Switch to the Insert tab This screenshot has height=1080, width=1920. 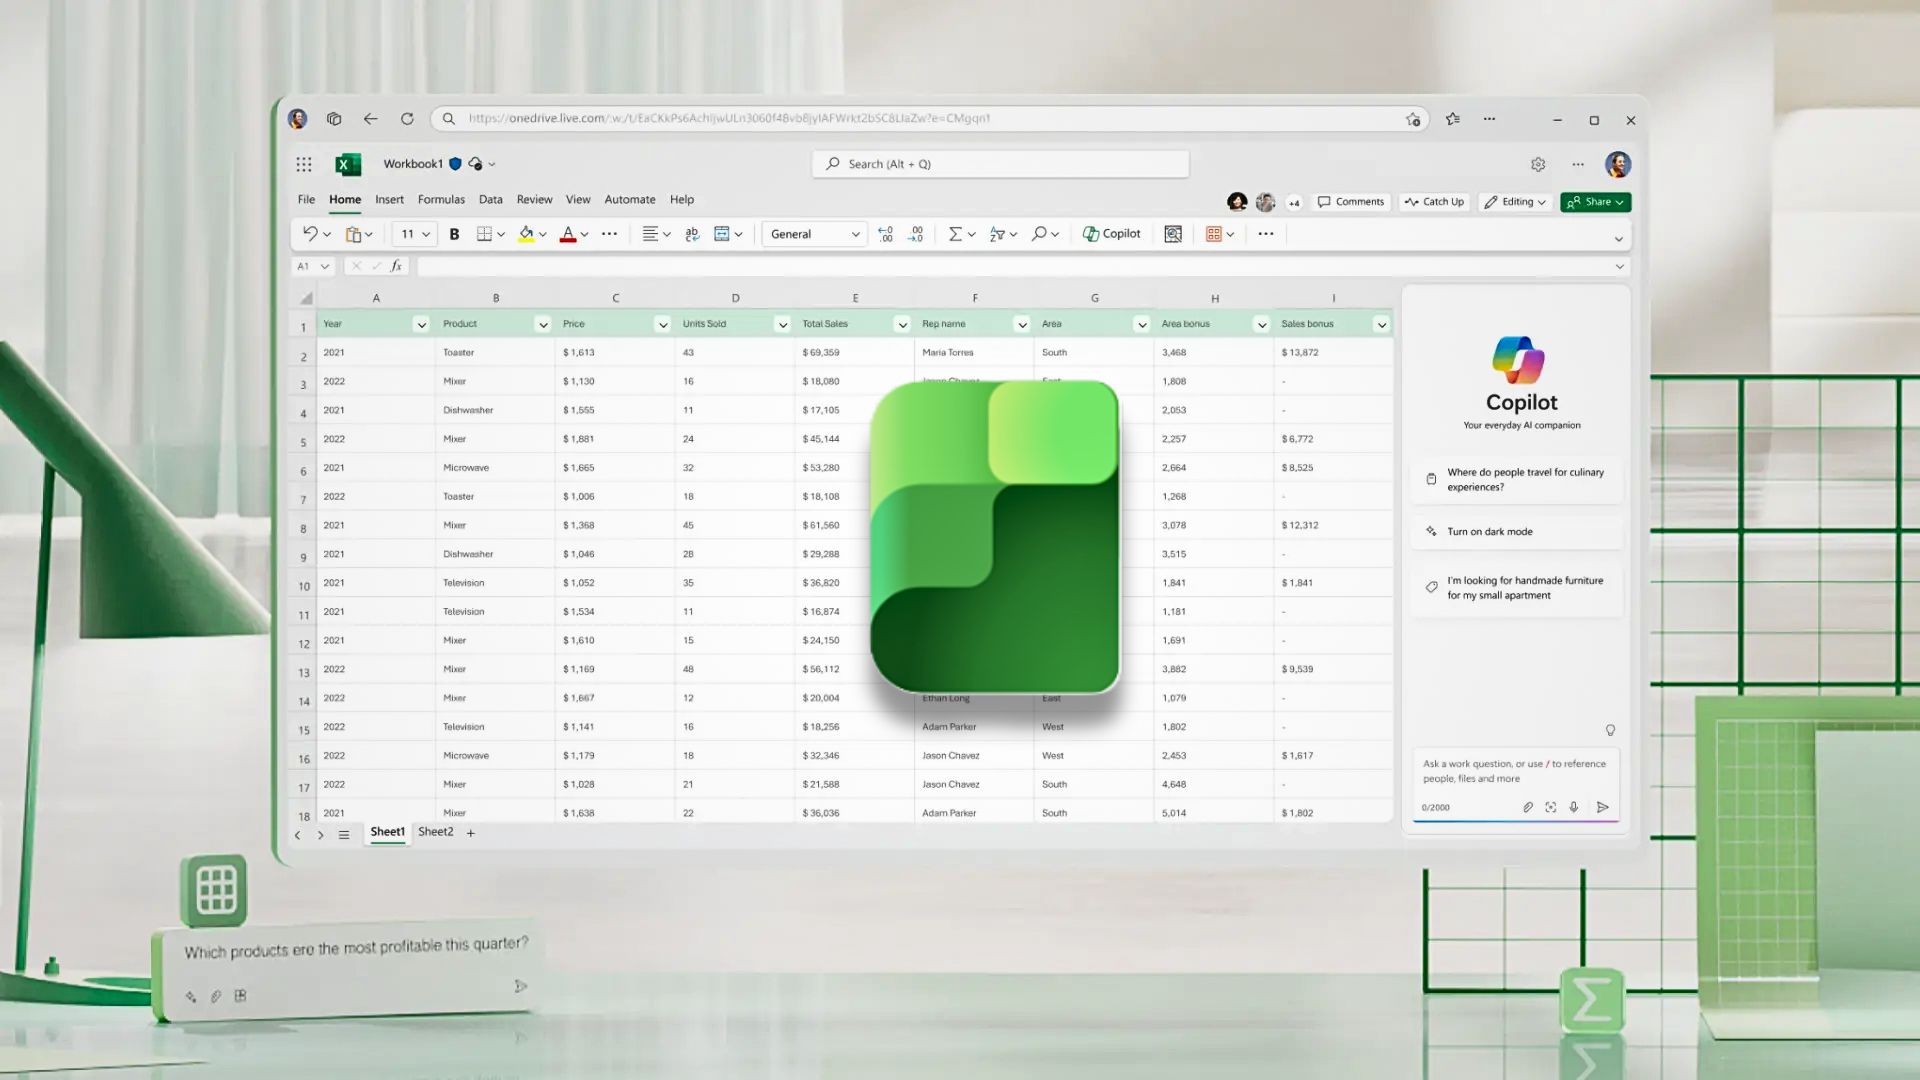click(x=389, y=200)
